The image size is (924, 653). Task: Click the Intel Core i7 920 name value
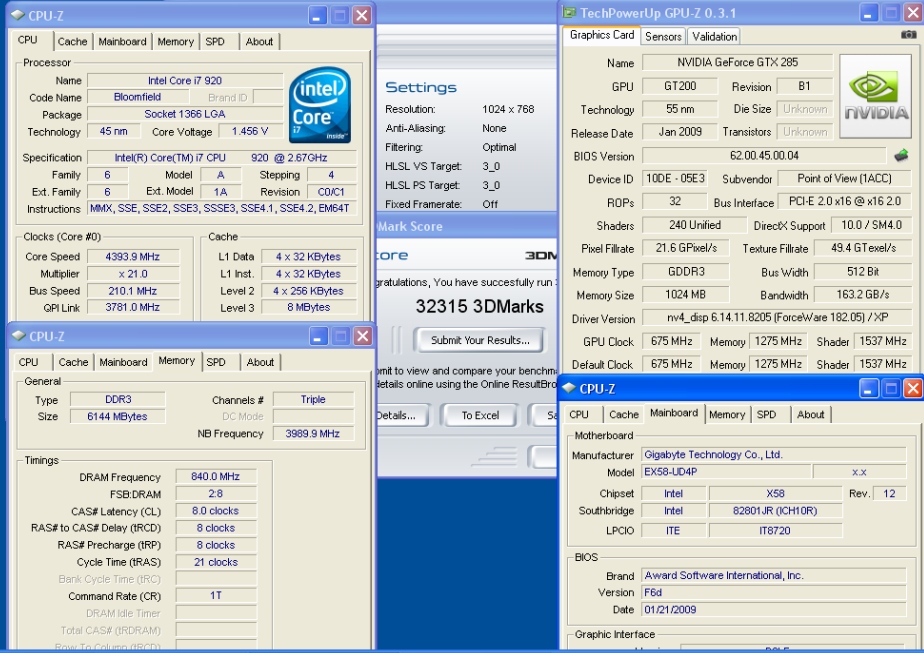tap(185, 80)
